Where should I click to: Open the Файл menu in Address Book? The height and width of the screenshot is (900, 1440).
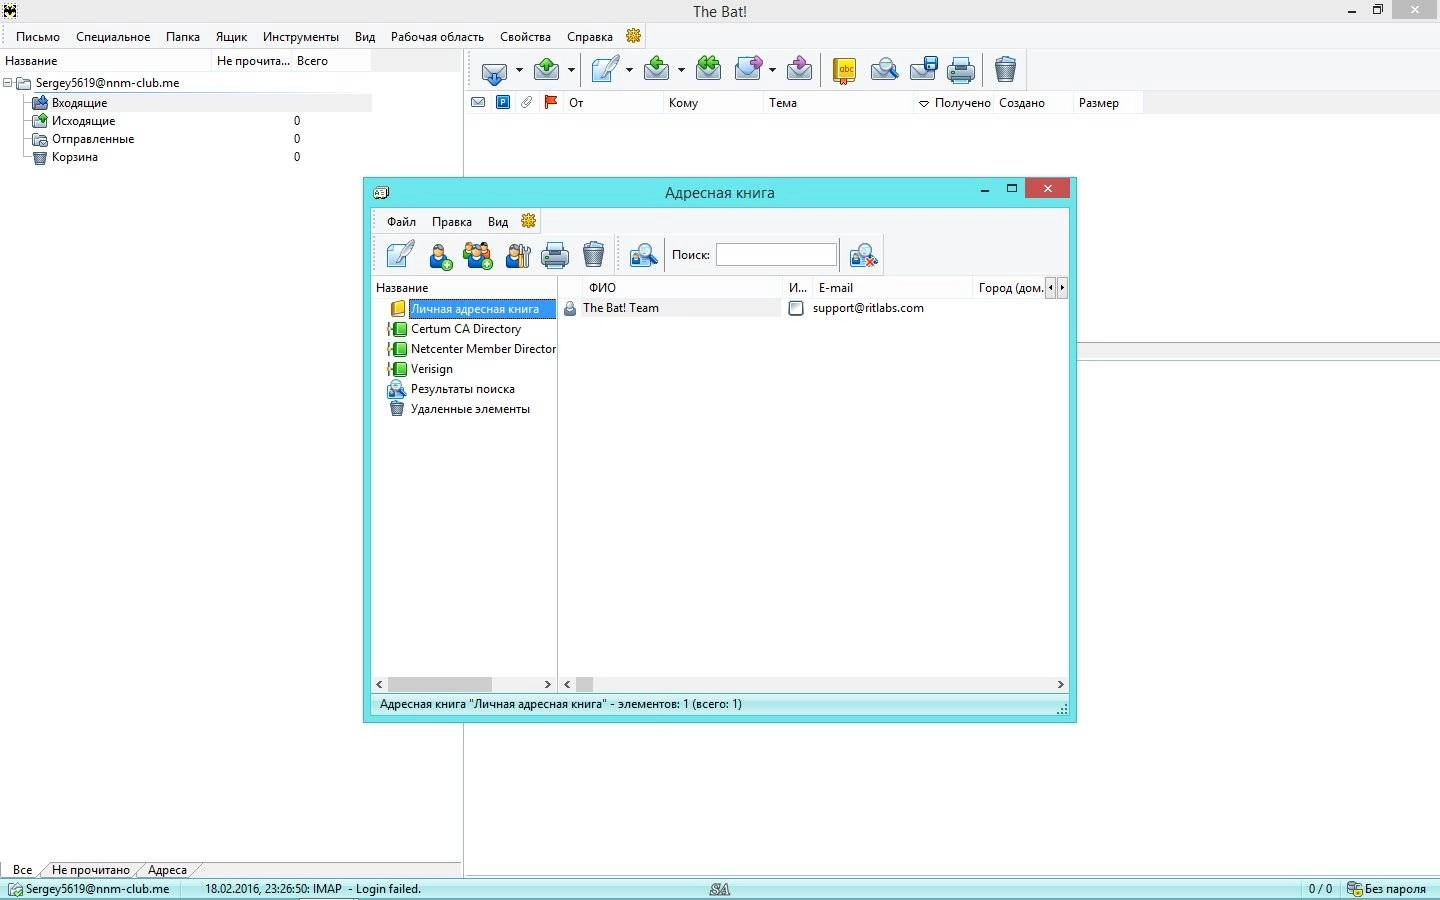click(401, 222)
